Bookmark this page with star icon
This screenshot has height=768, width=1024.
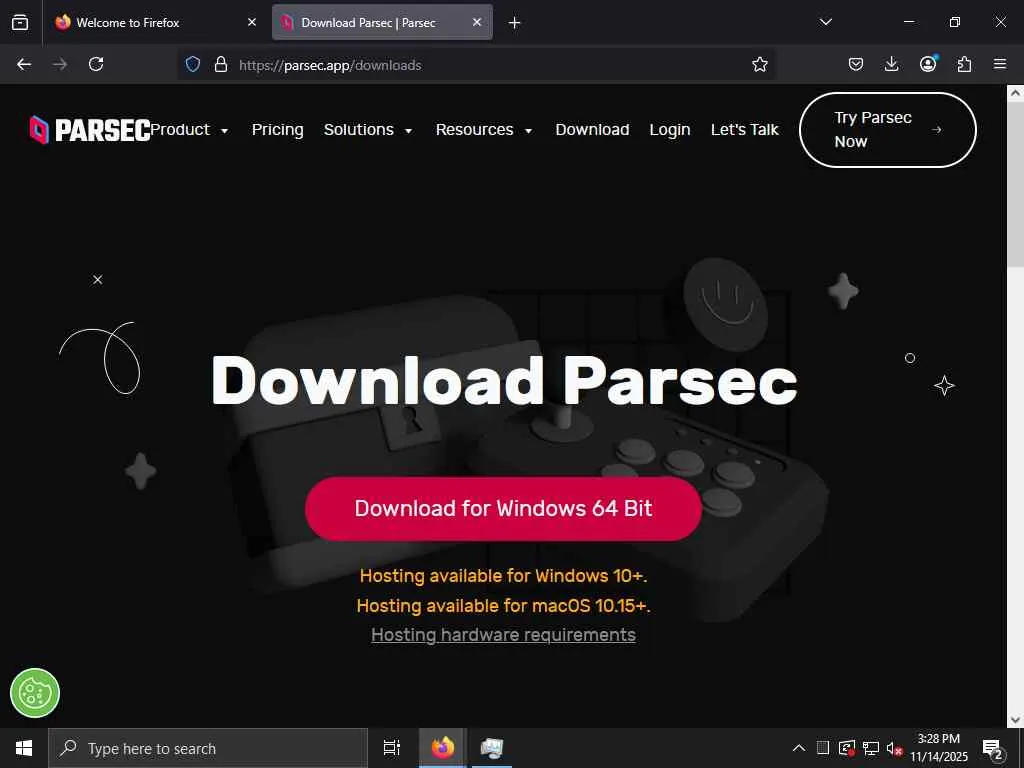pos(760,64)
